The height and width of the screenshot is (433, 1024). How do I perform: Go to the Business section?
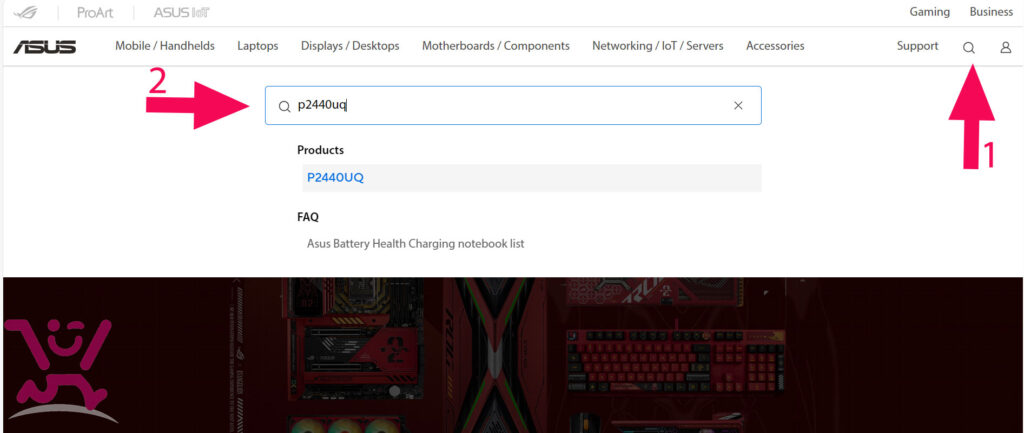(991, 12)
